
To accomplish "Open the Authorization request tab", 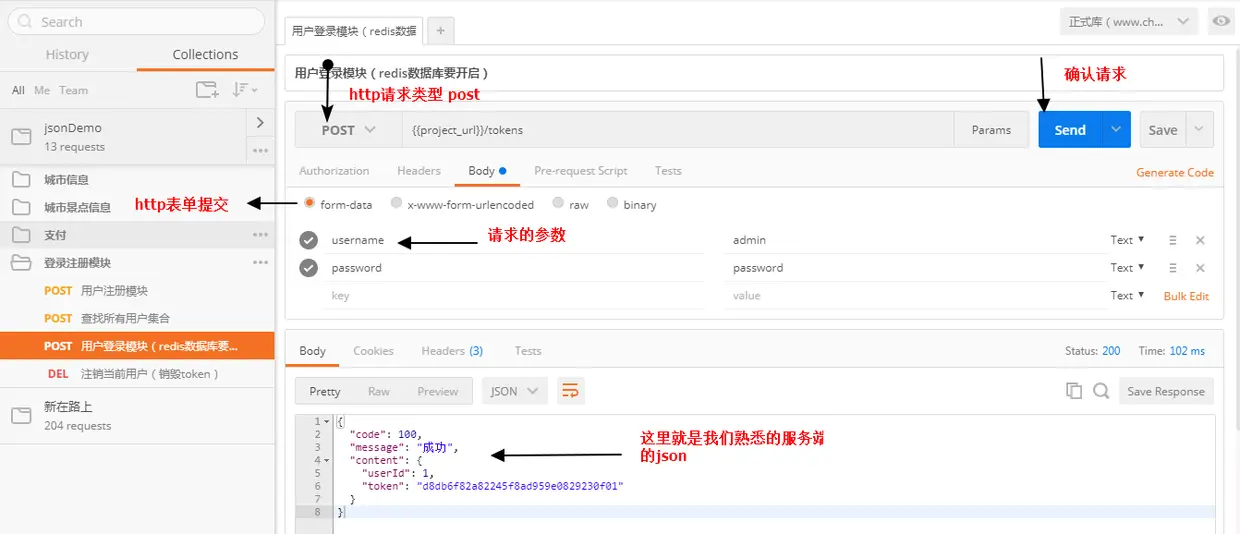I will [x=334, y=171].
